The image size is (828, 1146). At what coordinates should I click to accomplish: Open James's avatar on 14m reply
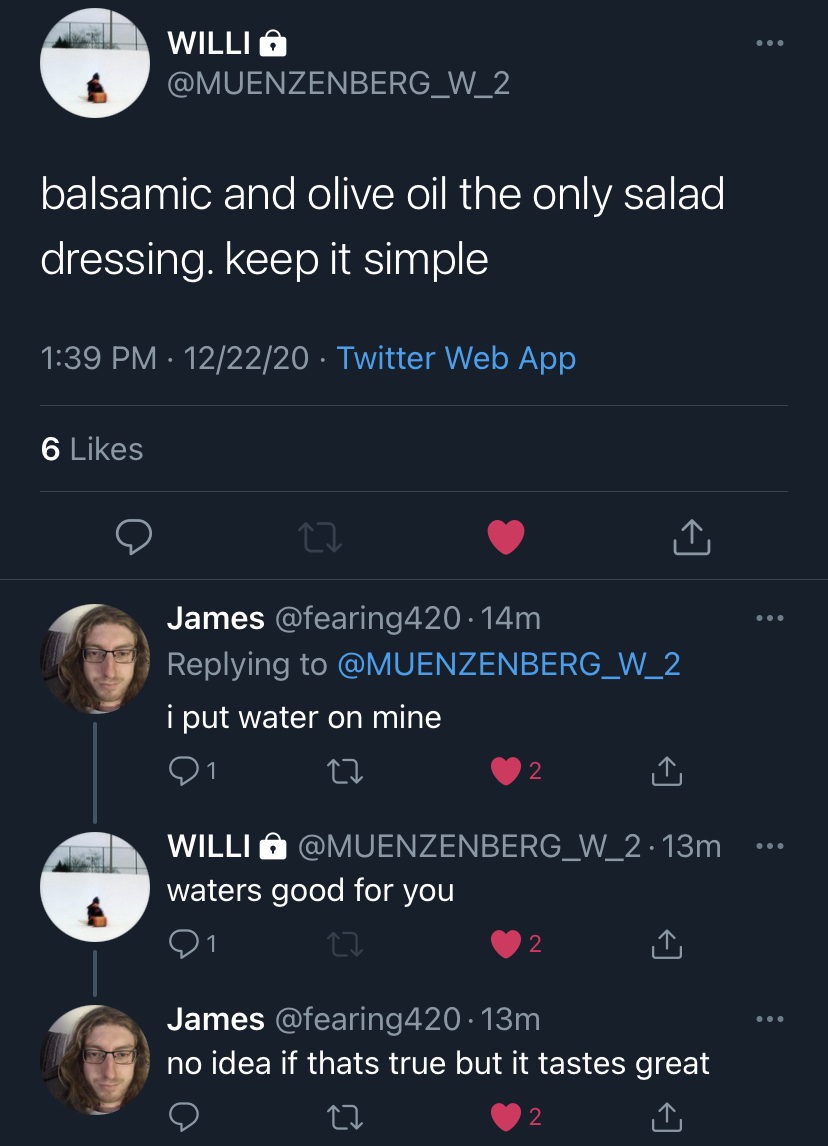coord(95,658)
